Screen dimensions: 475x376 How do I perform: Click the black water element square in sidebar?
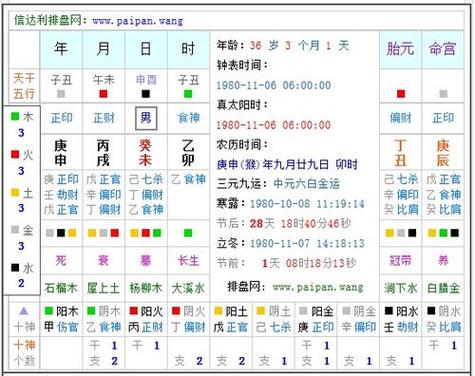click(x=15, y=267)
